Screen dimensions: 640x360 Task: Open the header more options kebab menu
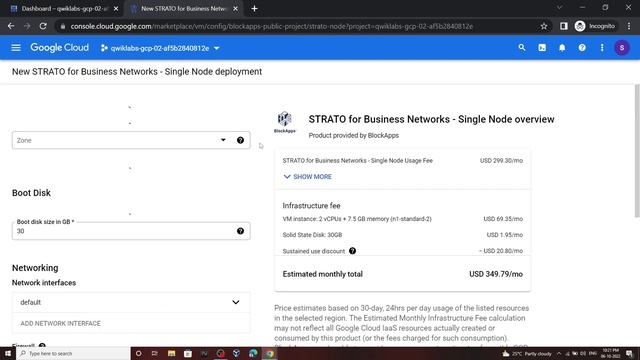(x=602, y=48)
